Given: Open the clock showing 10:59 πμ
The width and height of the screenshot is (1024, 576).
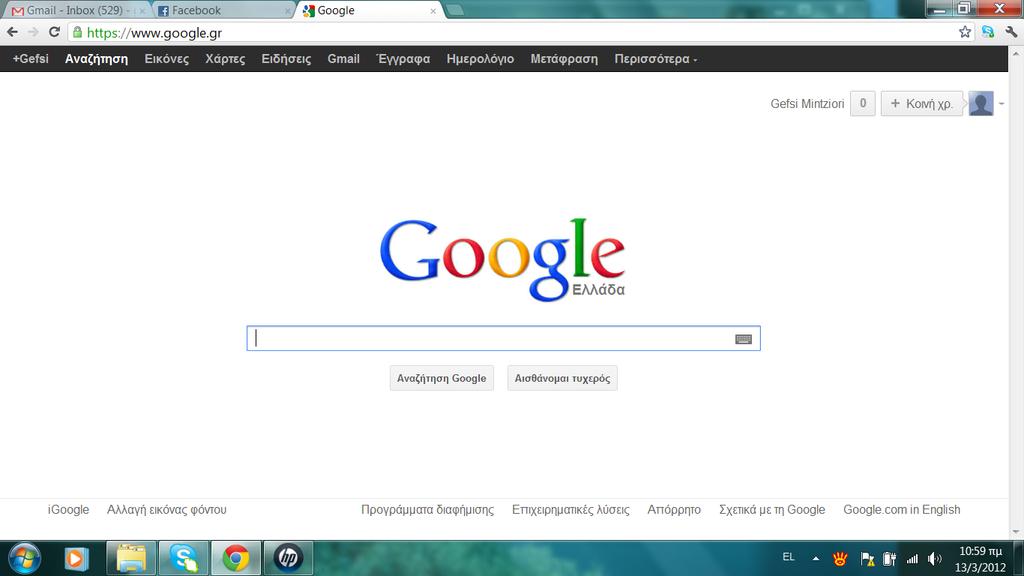Looking at the screenshot, I should coord(980,559).
